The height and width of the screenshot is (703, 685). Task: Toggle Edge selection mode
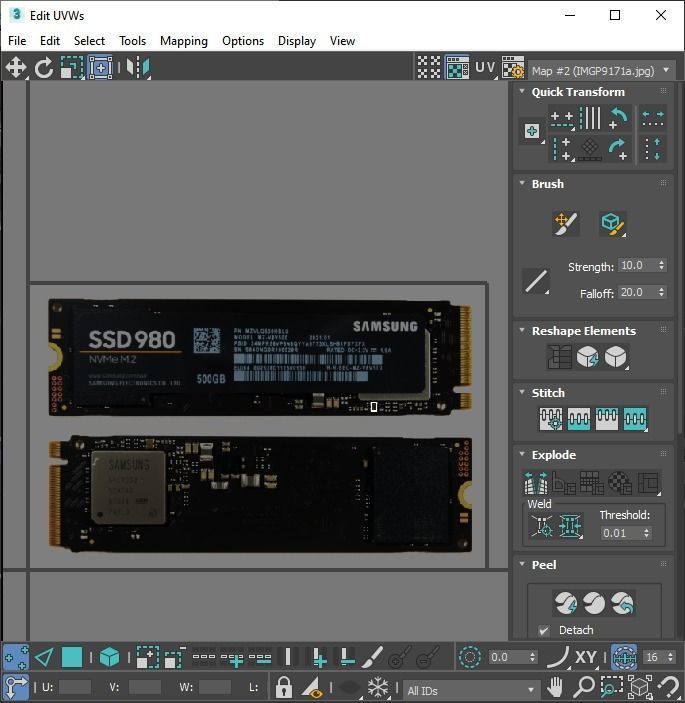pyautogui.click(x=44, y=657)
